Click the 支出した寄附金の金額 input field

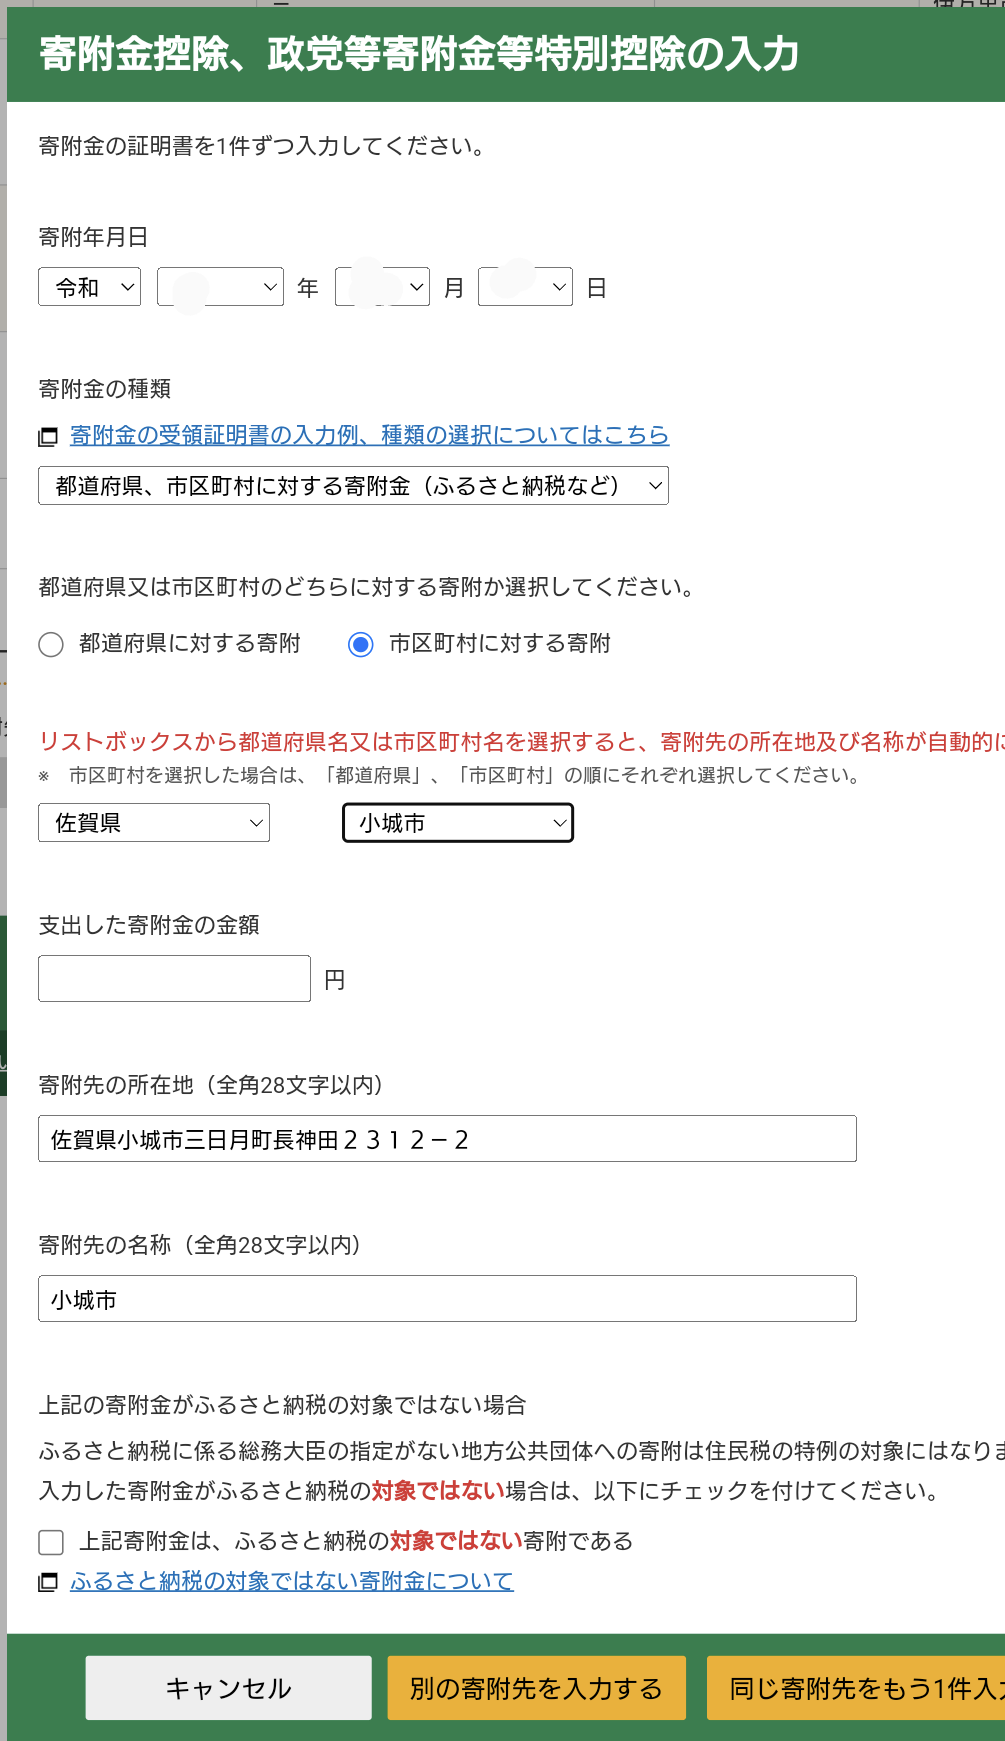click(174, 979)
